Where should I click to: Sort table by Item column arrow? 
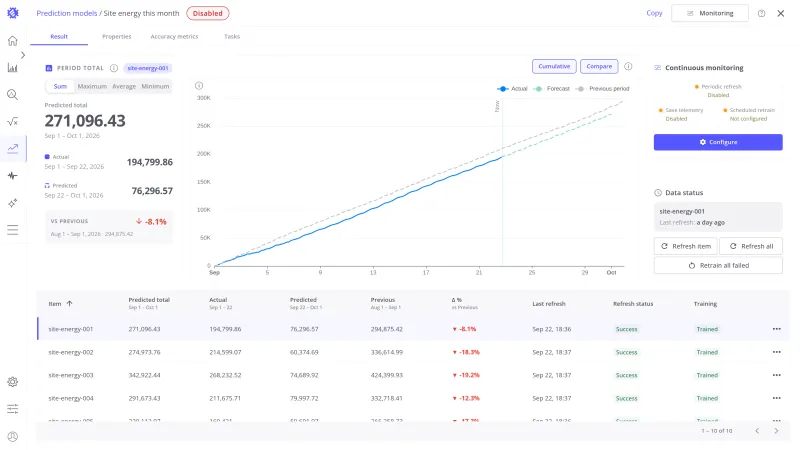[x=69, y=304]
